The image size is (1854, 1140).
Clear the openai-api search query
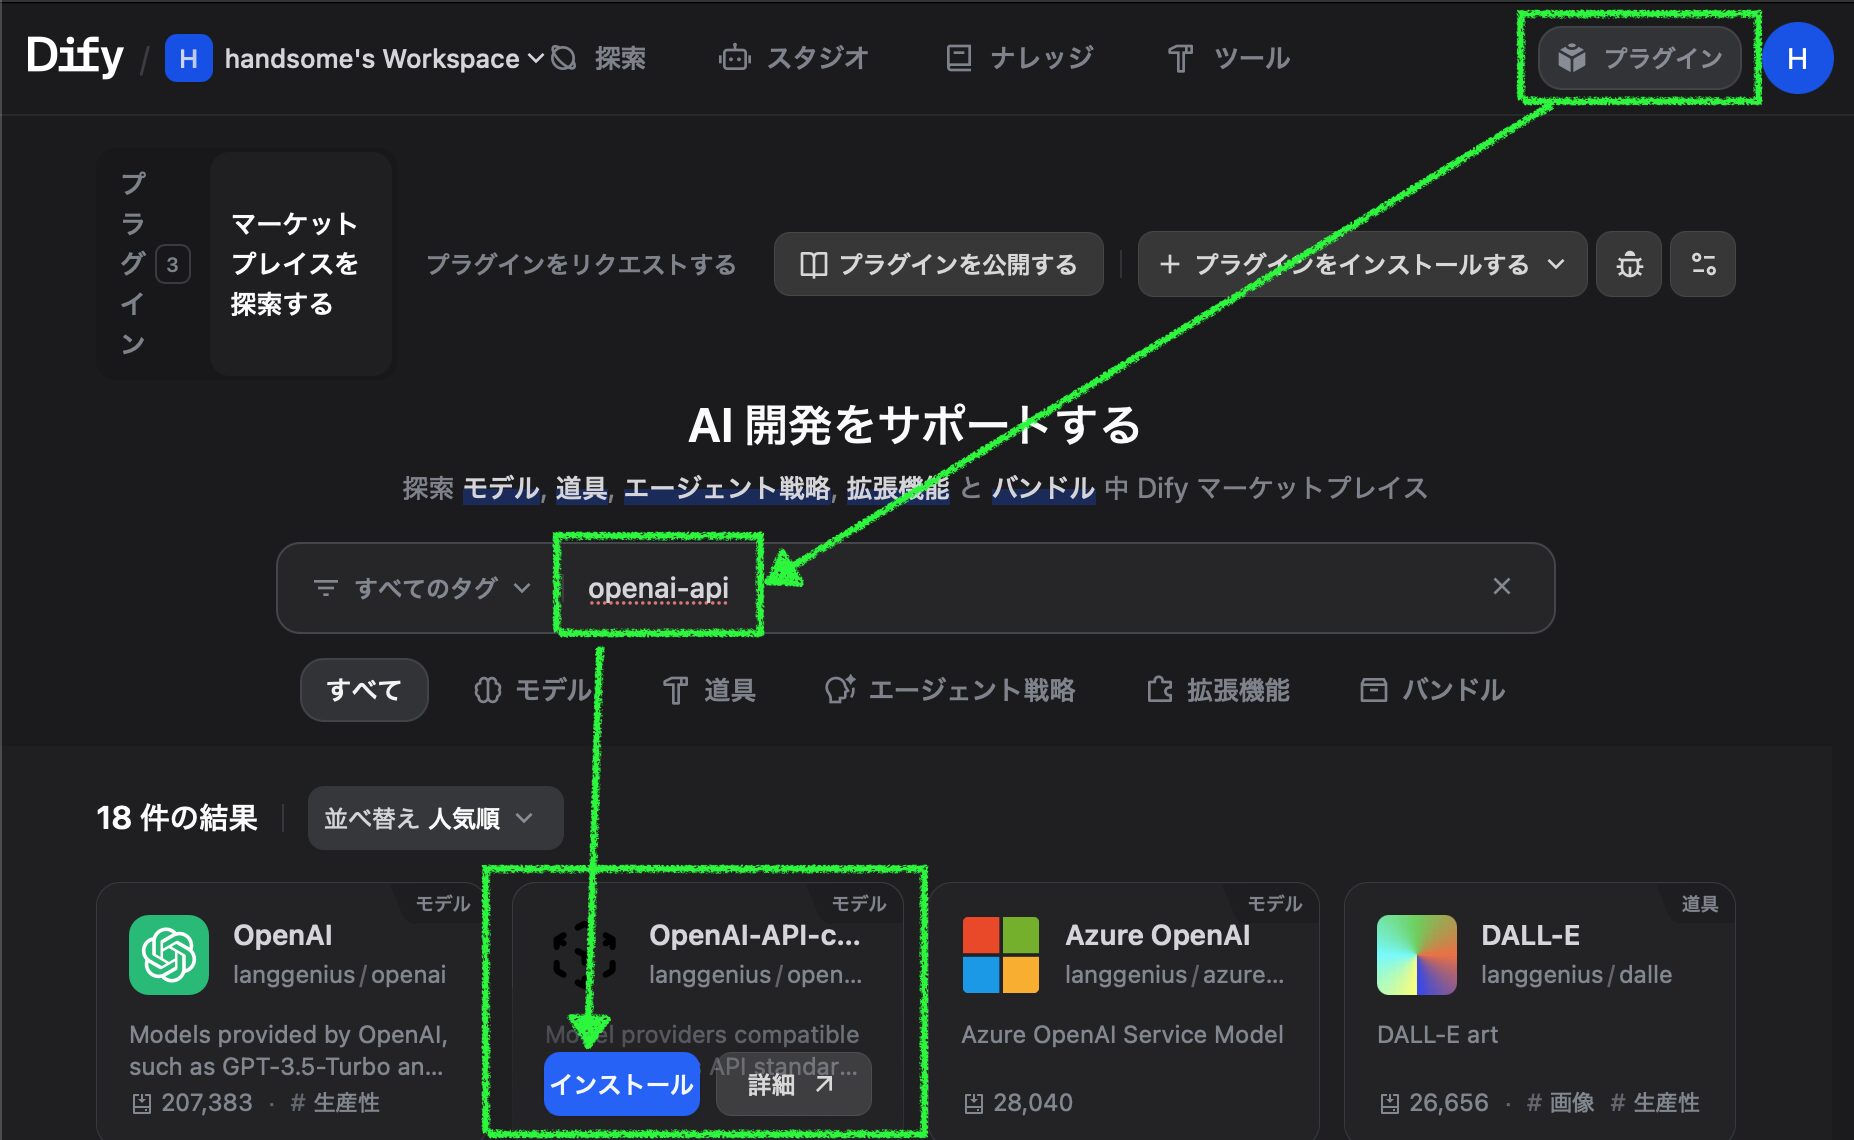(1501, 586)
